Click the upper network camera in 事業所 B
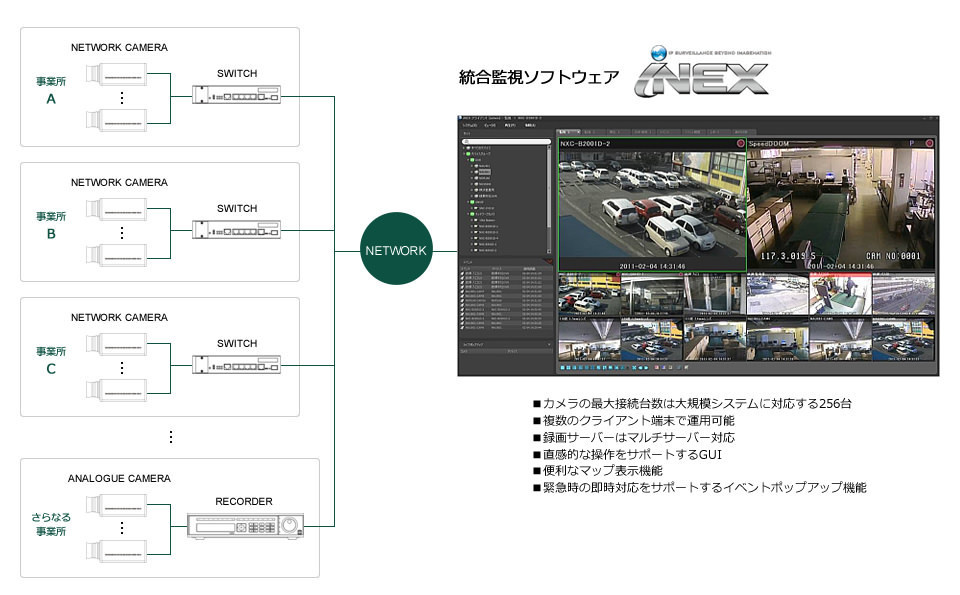The width and height of the screenshot is (960, 595). click(x=116, y=209)
